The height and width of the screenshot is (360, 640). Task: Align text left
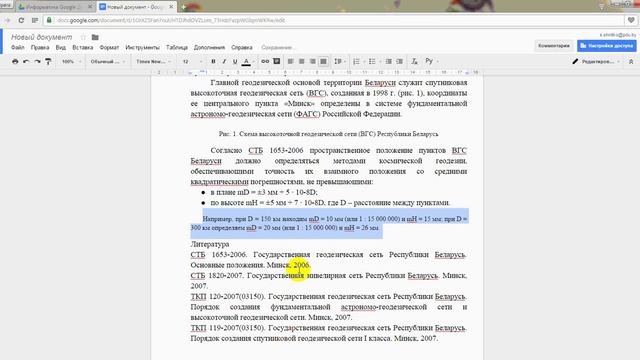(x=291, y=62)
